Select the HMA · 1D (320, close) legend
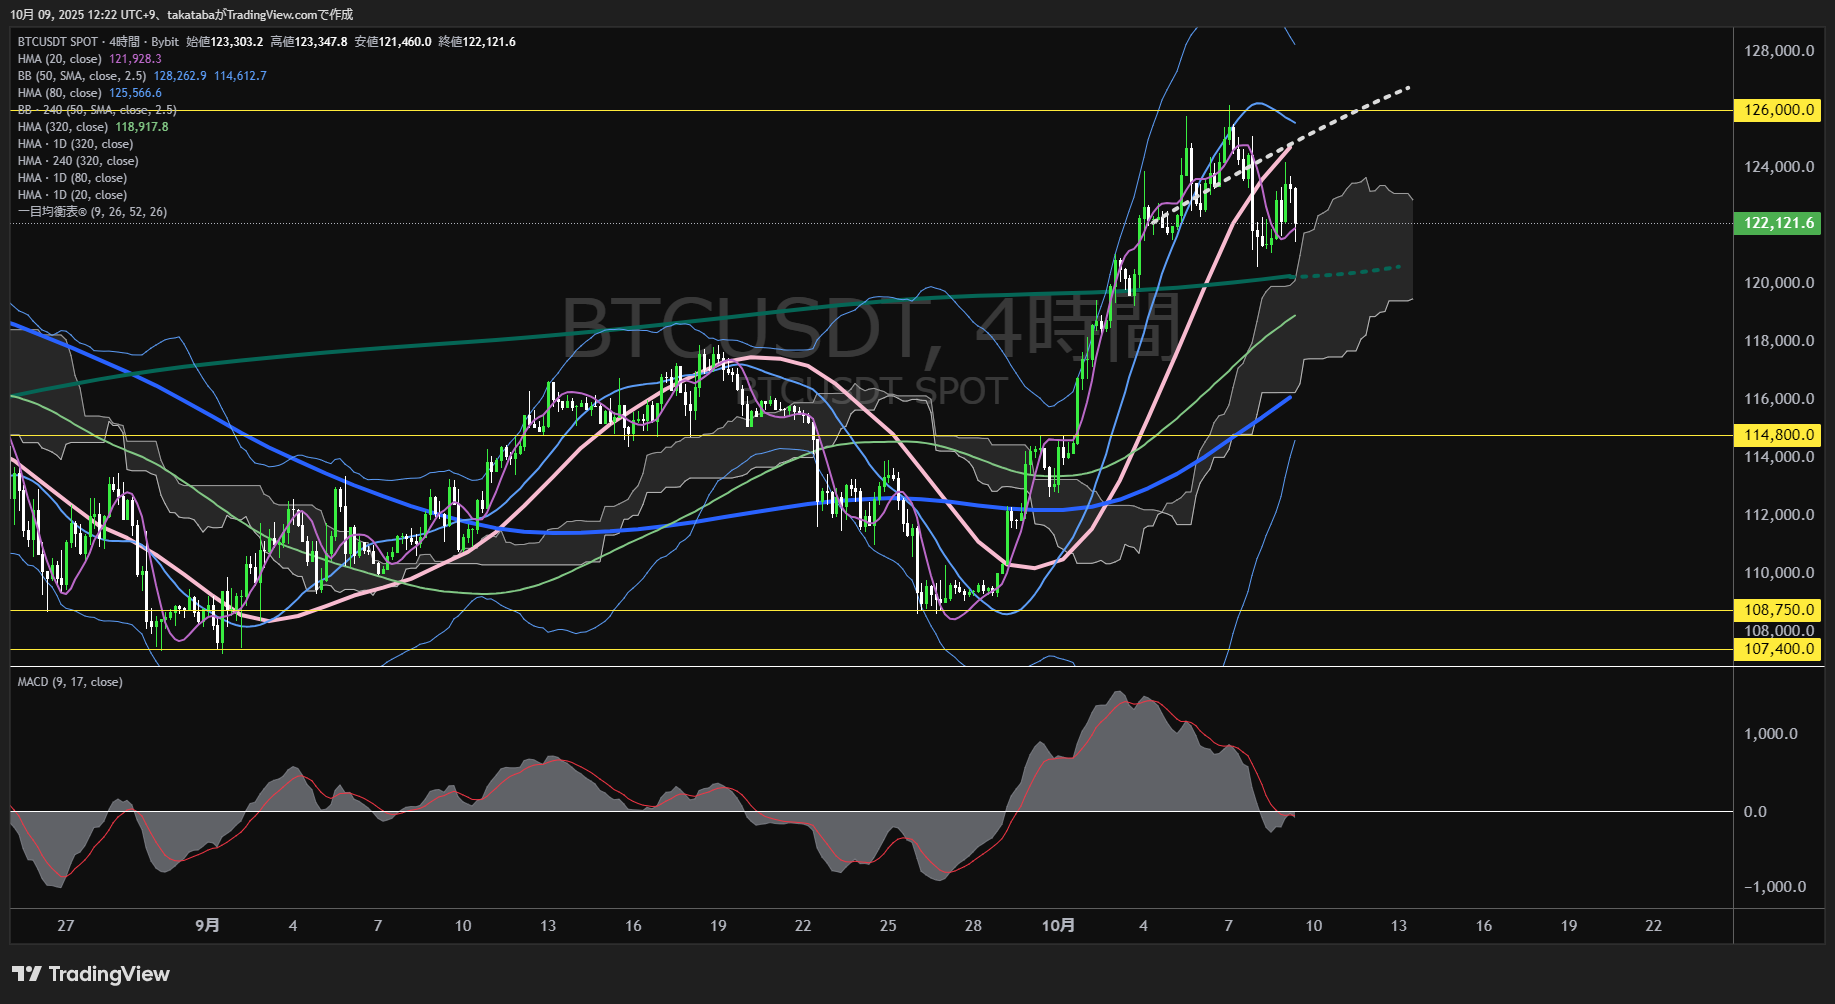Image resolution: width=1835 pixels, height=1004 pixels. coord(75,144)
